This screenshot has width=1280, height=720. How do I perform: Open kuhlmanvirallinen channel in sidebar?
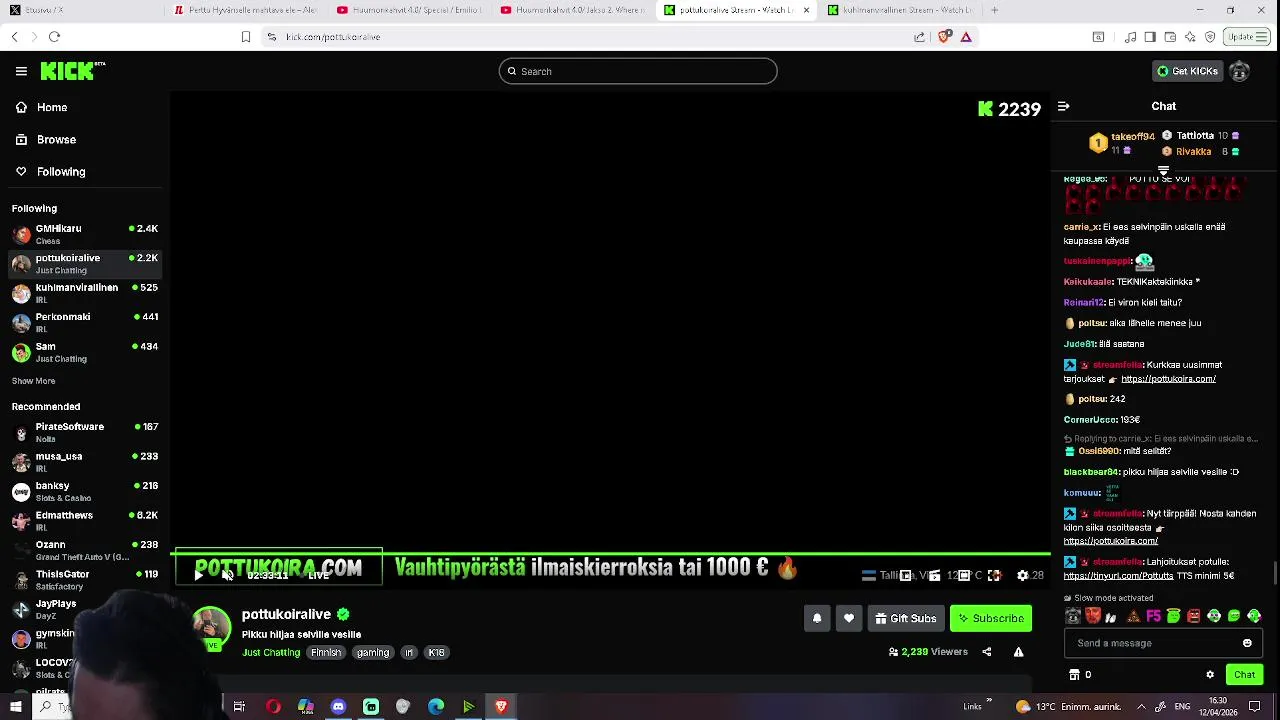85,293
